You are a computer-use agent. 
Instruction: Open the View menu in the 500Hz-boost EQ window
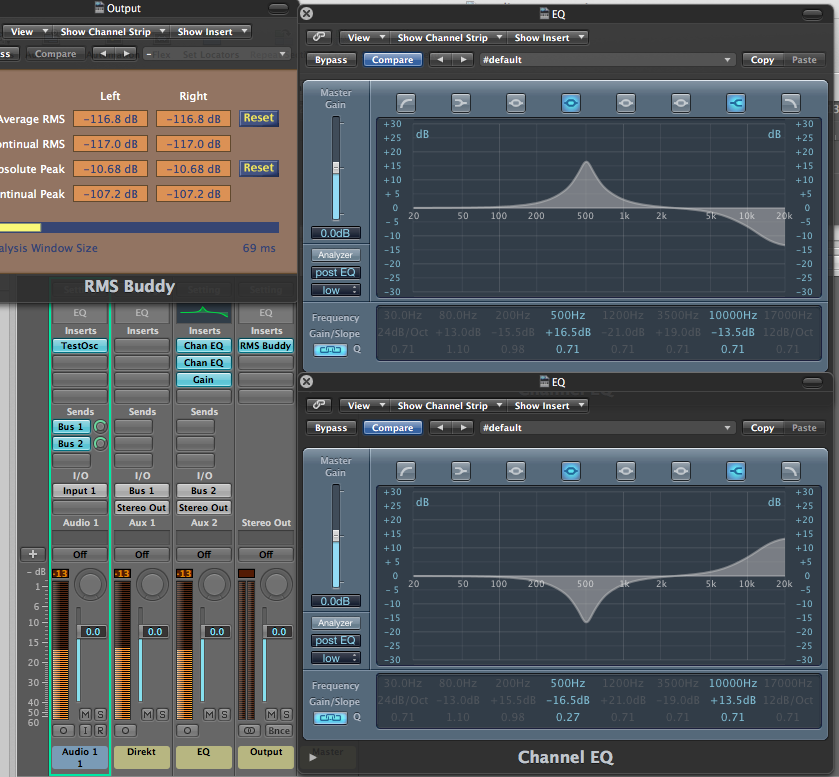364,38
